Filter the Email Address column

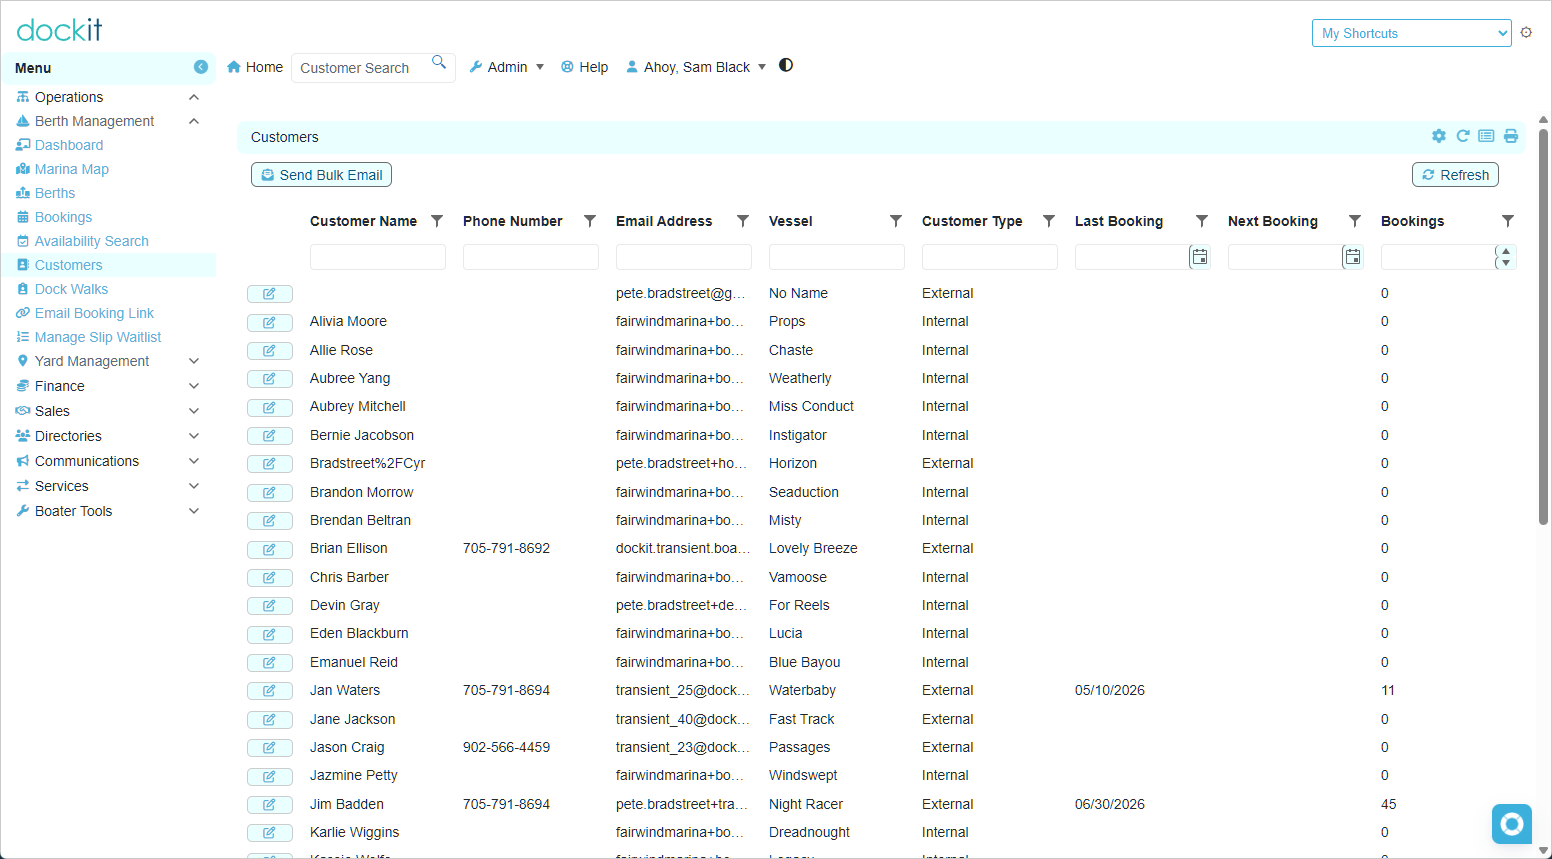point(743,221)
